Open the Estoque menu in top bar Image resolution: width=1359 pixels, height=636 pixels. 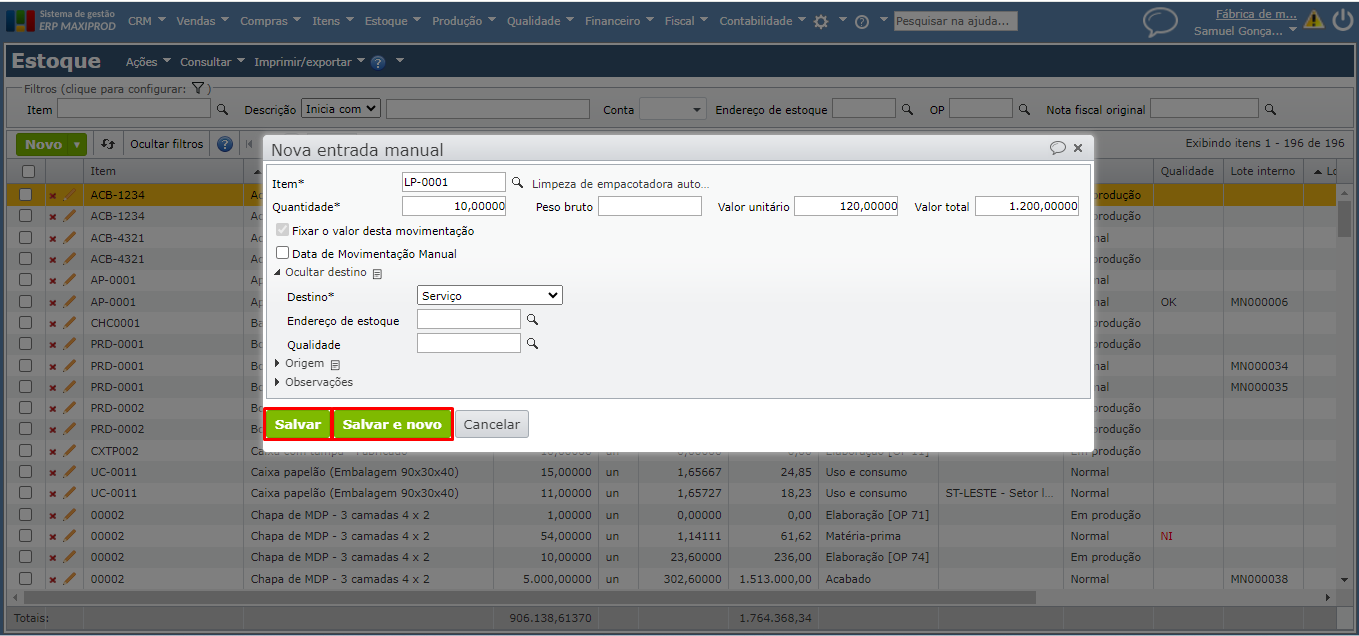386,21
